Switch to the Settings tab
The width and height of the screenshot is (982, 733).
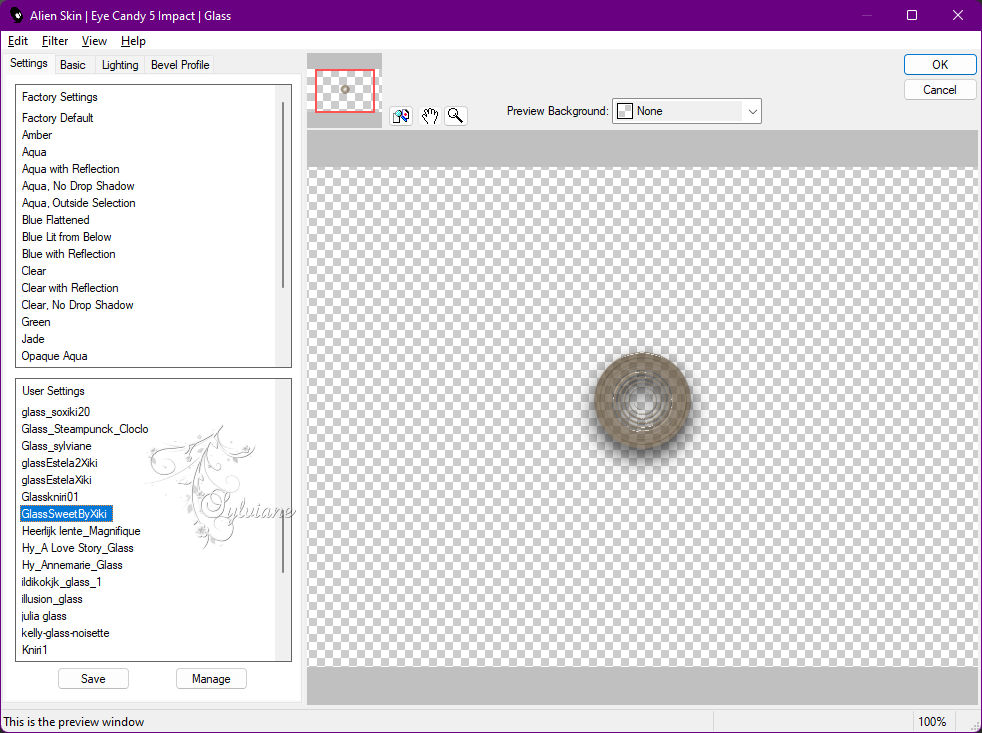click(x=29, y=63)
